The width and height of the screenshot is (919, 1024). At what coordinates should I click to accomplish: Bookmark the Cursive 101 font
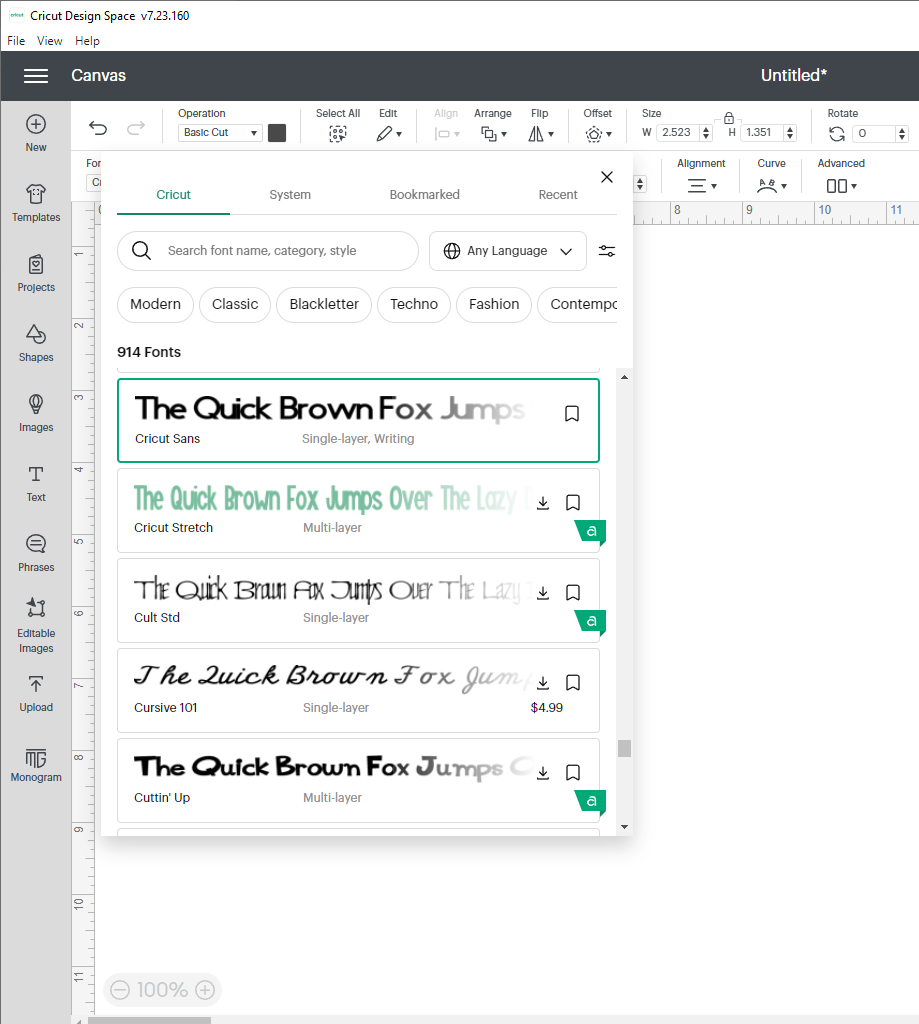573,682
